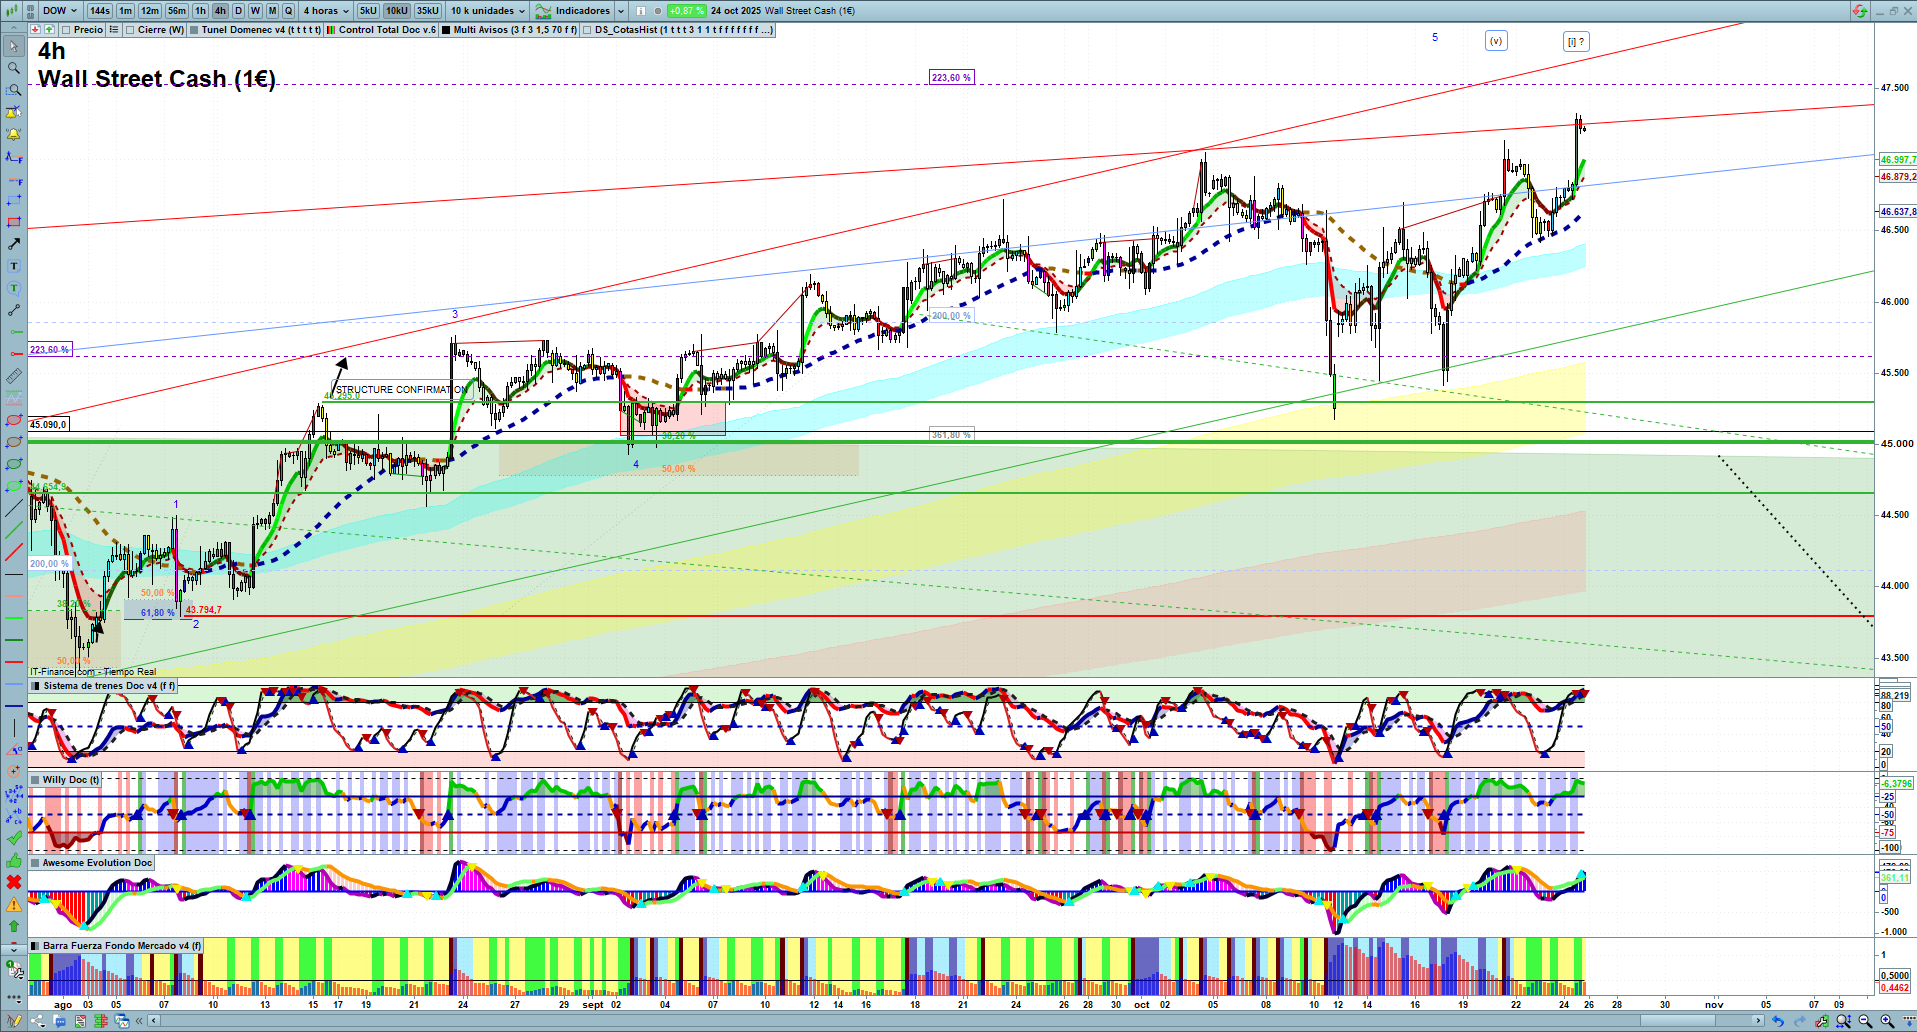Select the text box T tool
Image resolution: width=1917 pixels, height=1032 pixels.
tap(14, 266)
